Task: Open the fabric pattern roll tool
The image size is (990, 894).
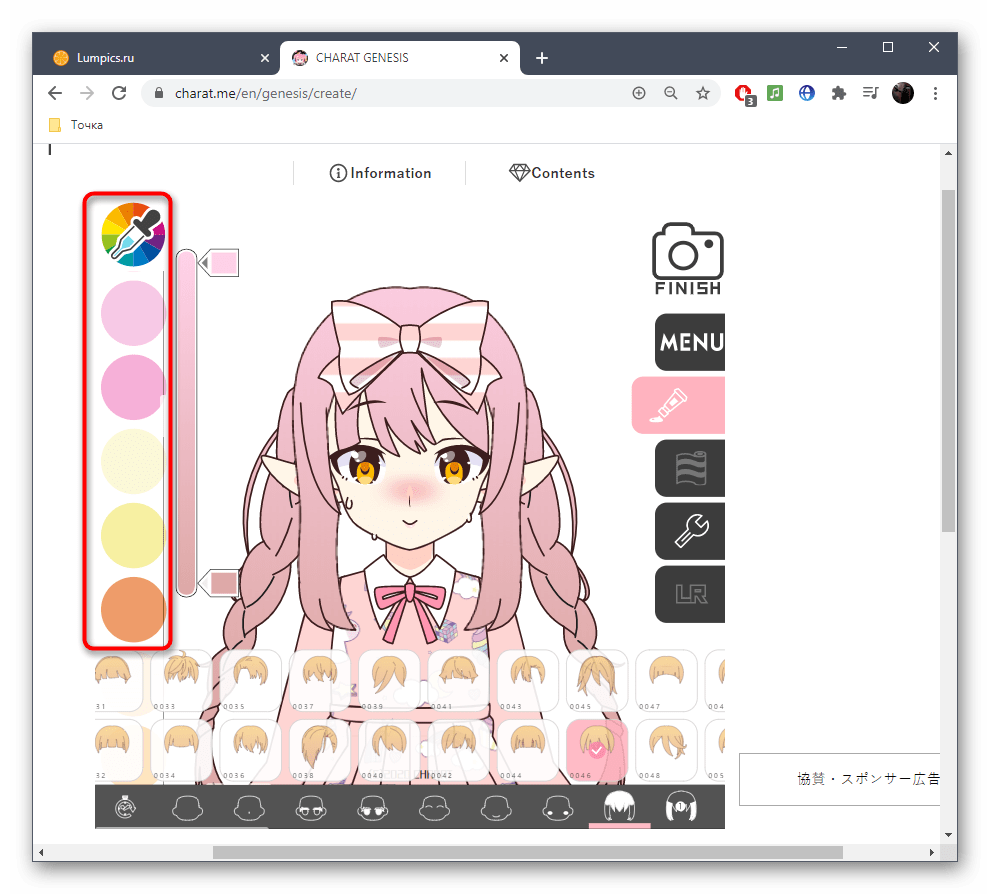Action: point(690,468)
